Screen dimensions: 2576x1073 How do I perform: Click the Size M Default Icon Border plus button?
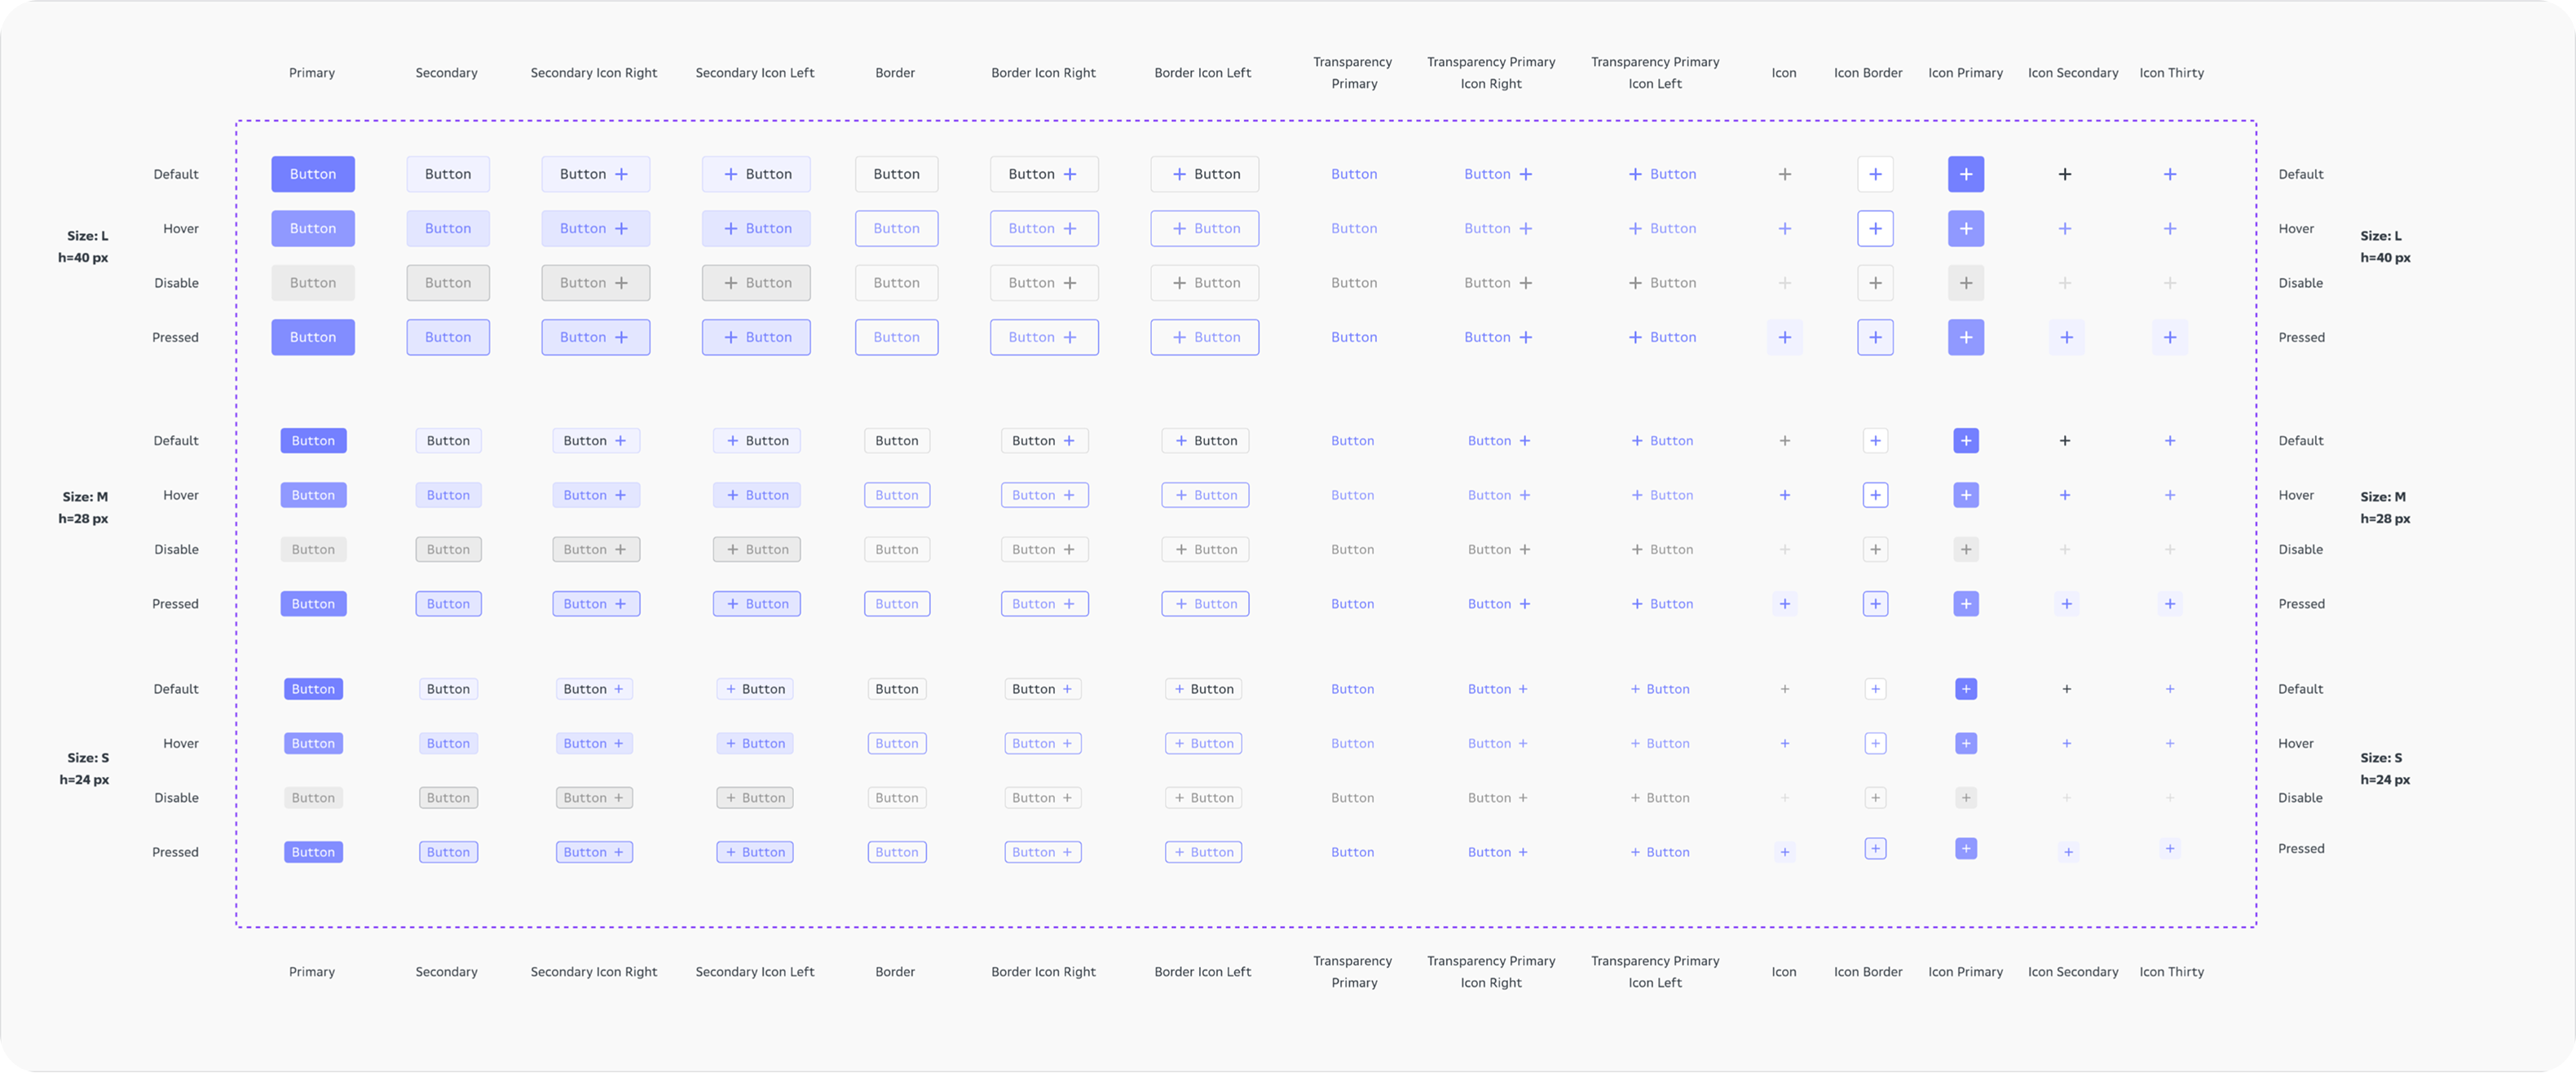(1875, 440)
